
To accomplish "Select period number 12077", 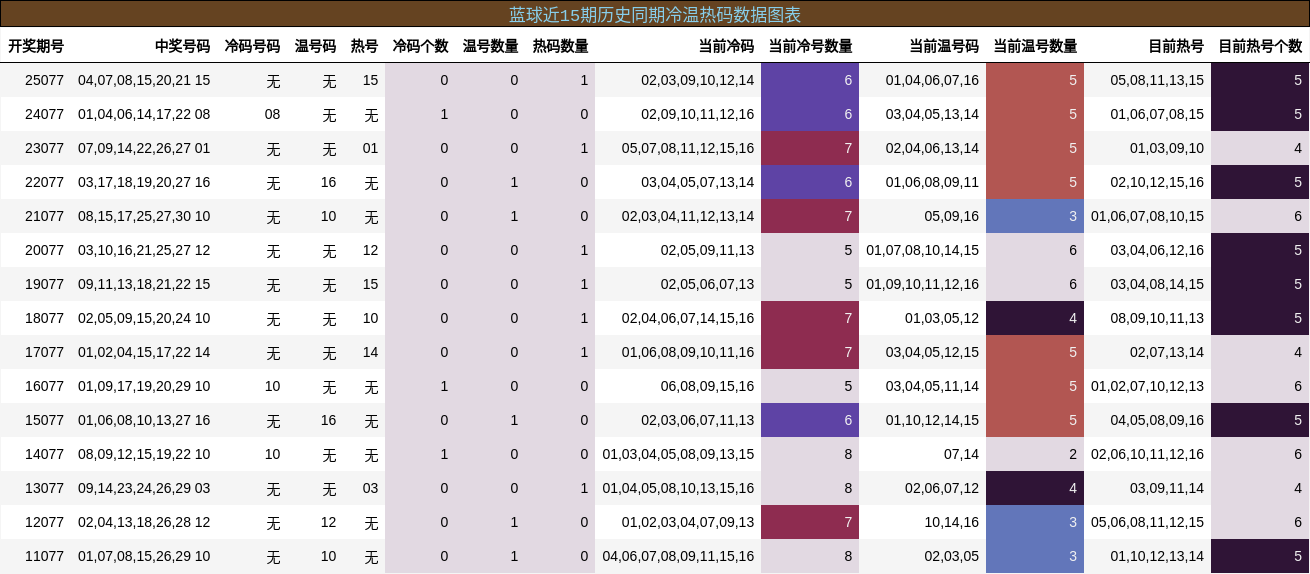I will (44, 522).
